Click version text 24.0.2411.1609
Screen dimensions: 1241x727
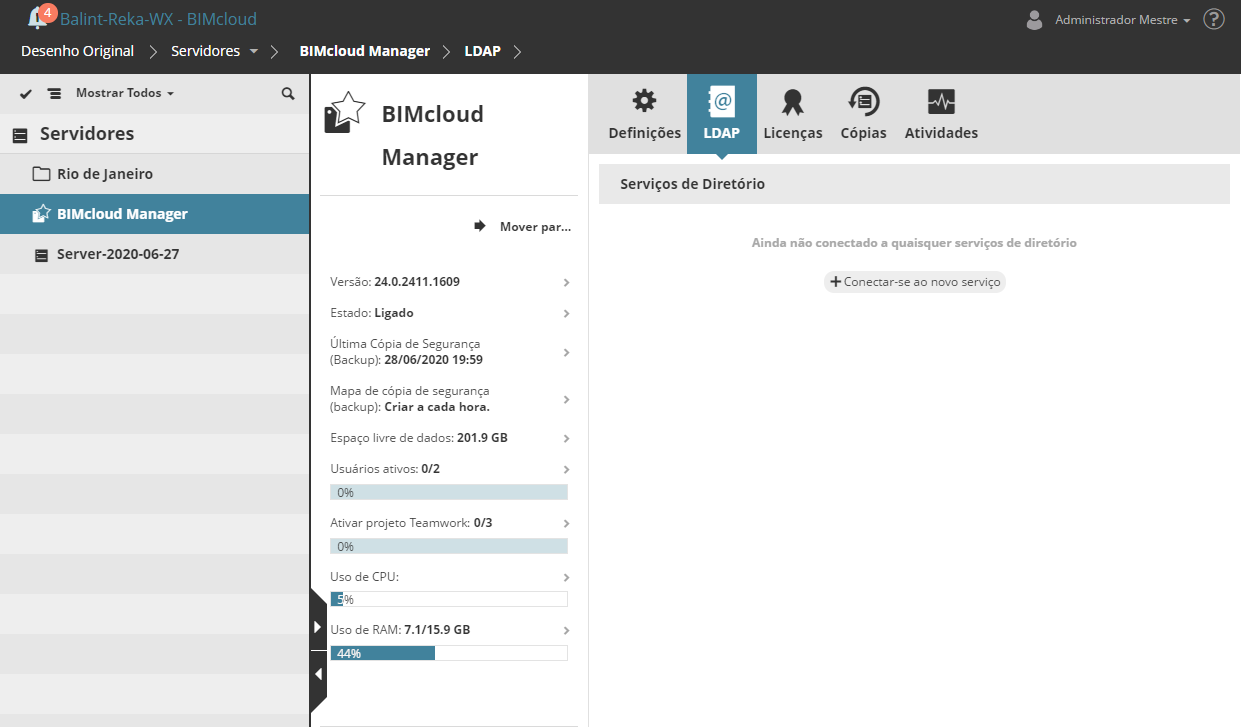[x=417, y=282]
